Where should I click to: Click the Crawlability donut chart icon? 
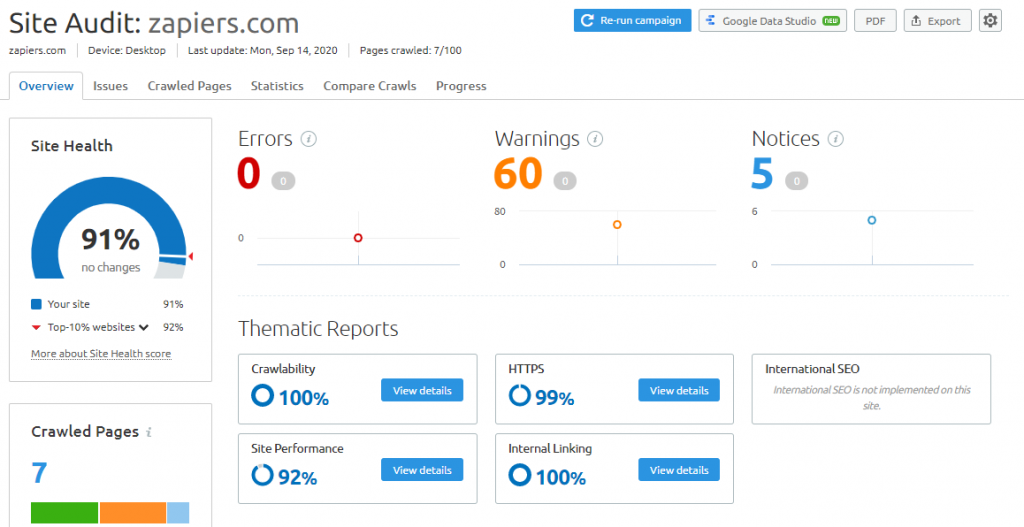(x=263, y=395)
